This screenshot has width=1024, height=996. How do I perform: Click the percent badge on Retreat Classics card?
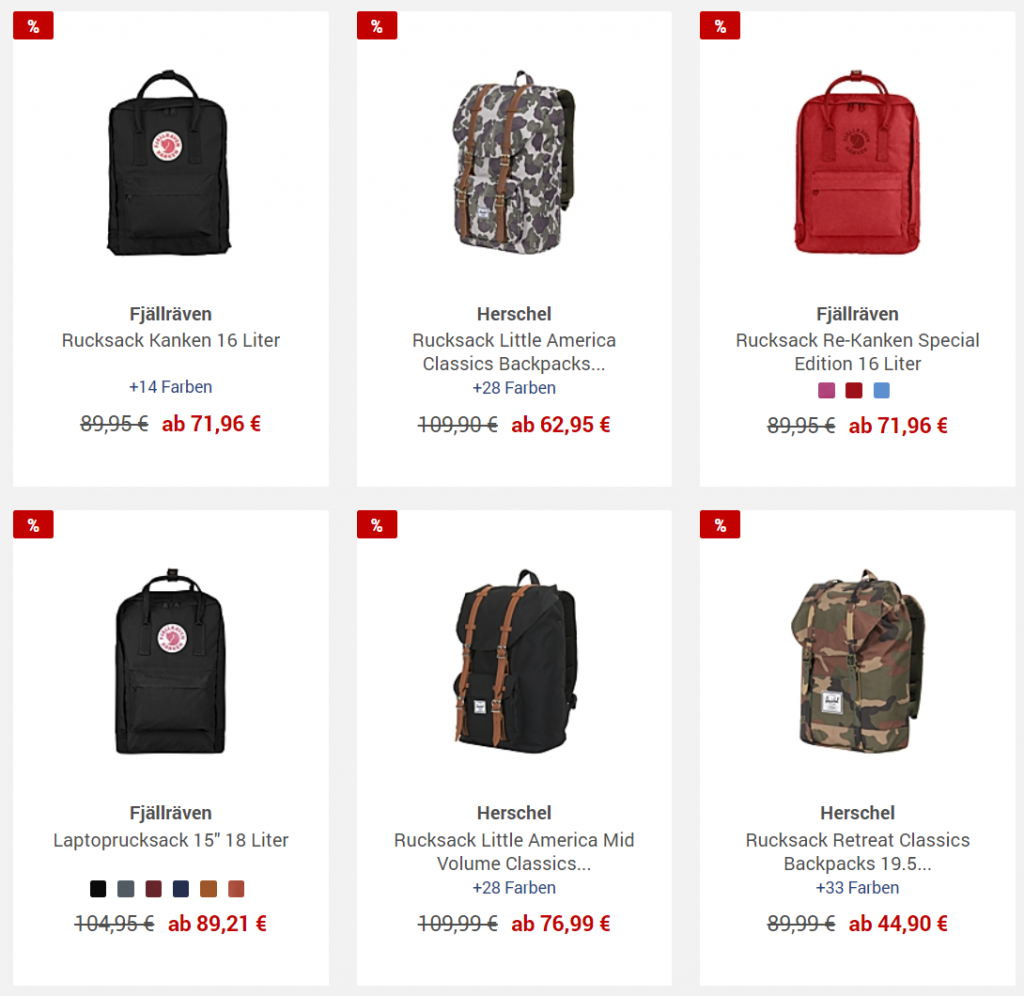(x=720, y=524)
